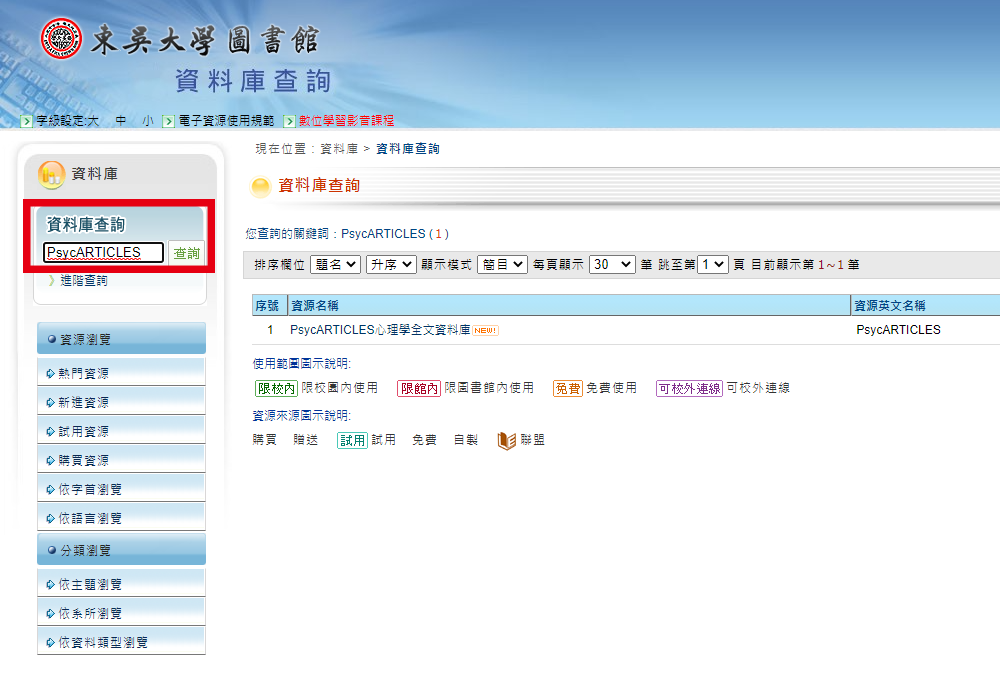Open the 題名 sort field dropdown
The image size is (1000, 687).
coord(336,265)
